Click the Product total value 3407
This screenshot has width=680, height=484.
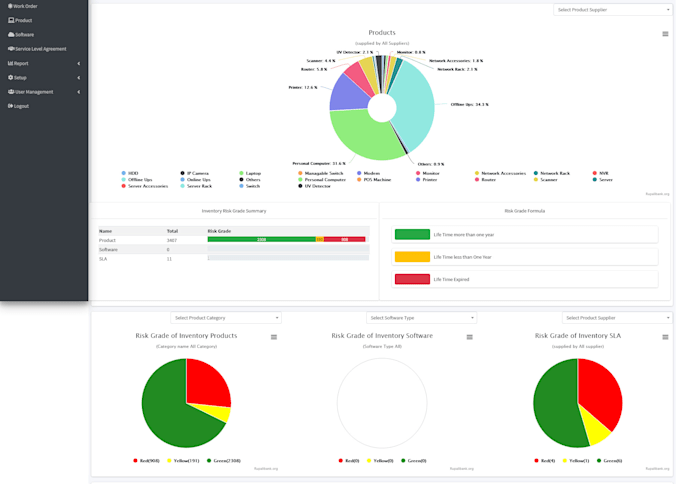172,240
